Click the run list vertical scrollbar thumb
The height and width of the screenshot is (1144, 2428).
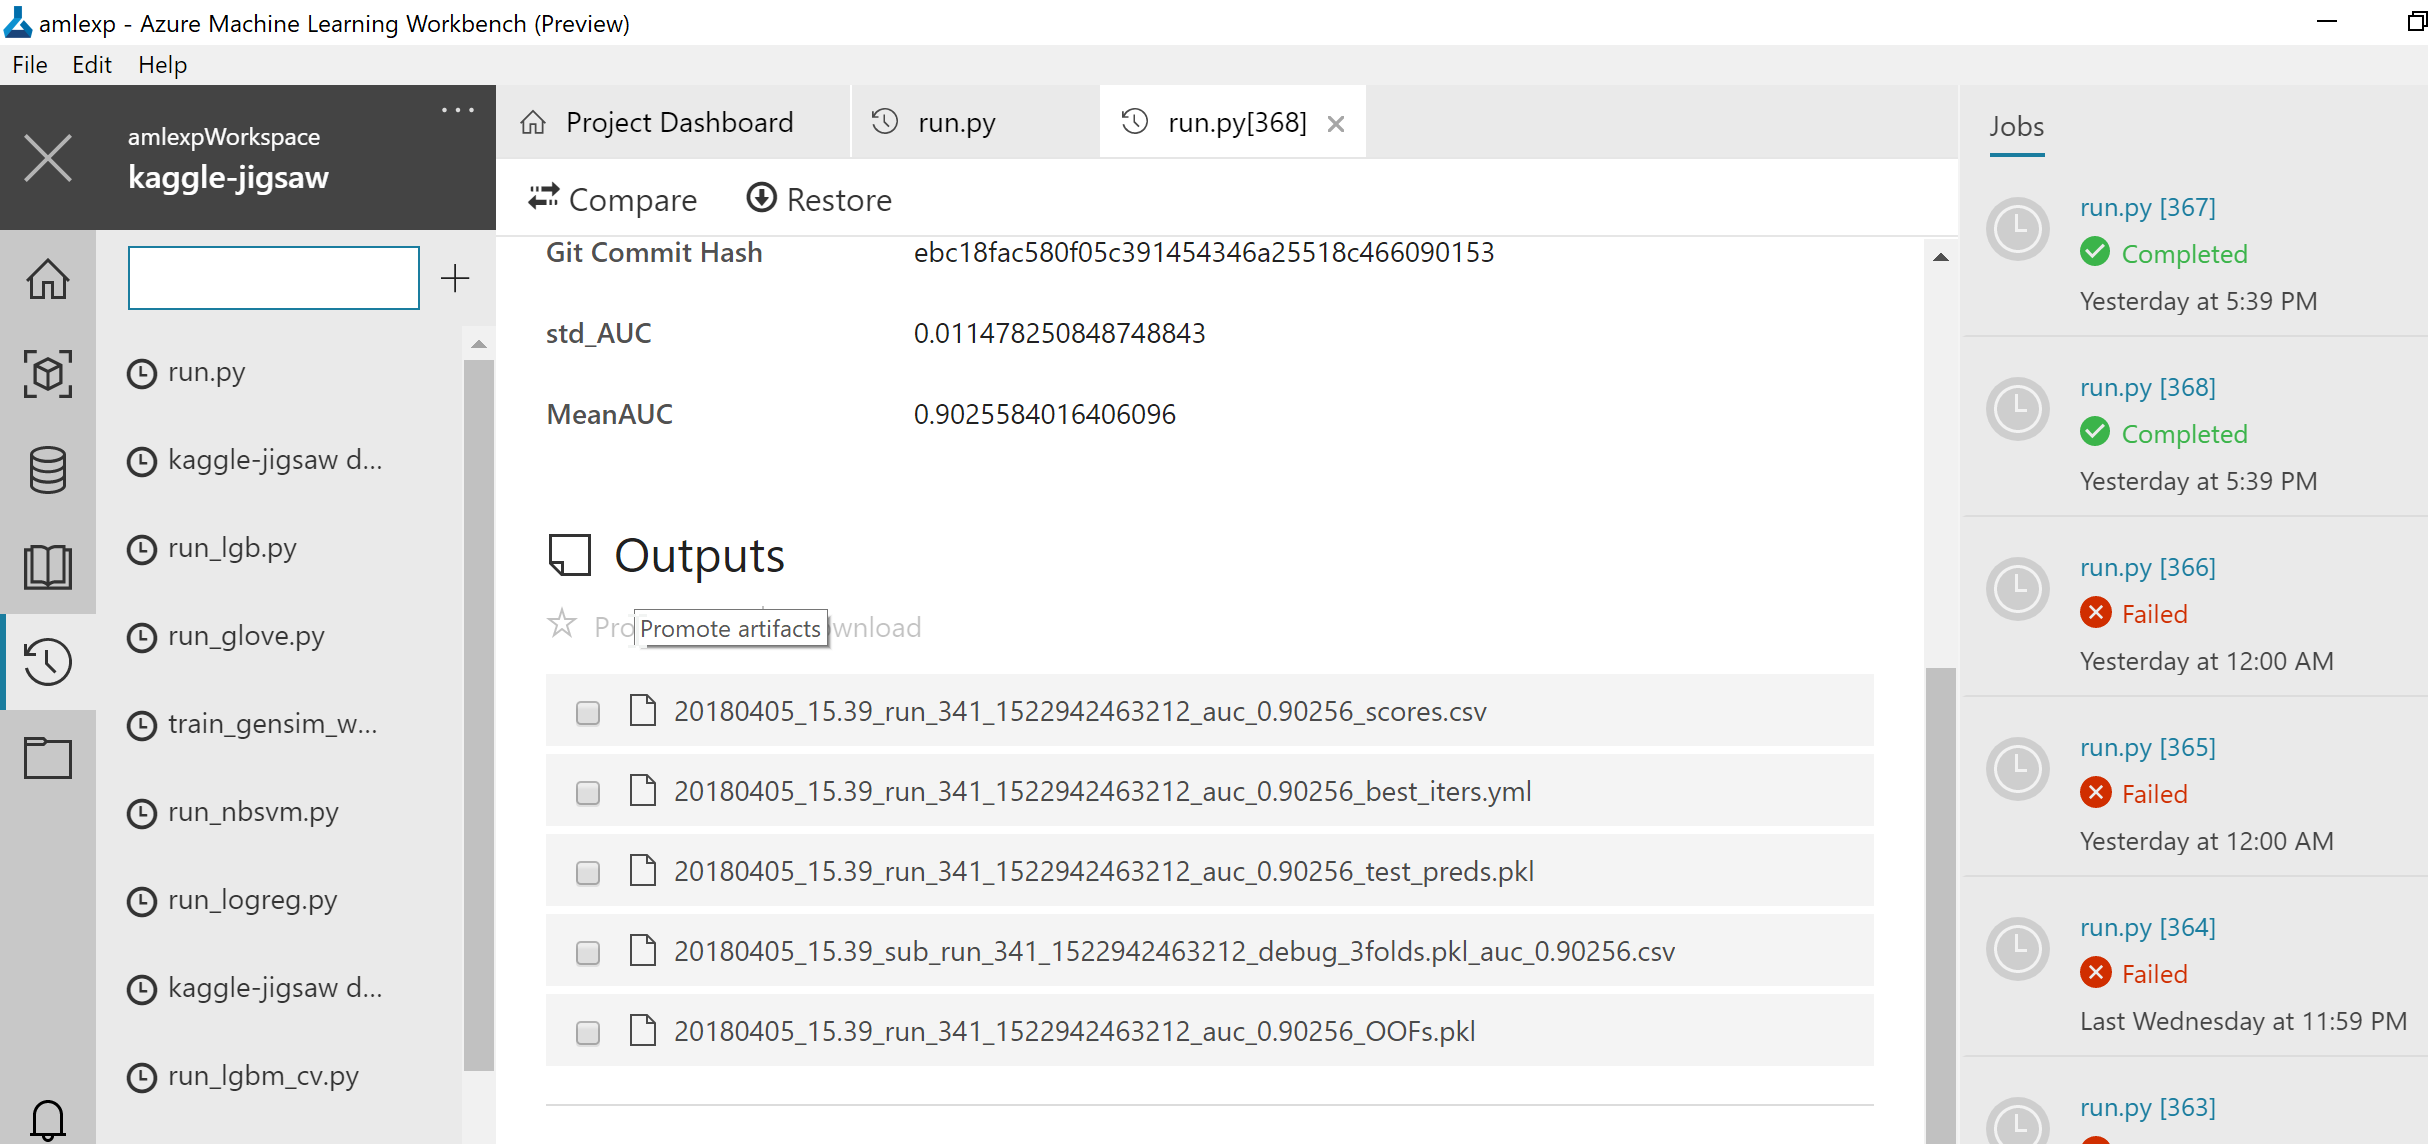479,715
